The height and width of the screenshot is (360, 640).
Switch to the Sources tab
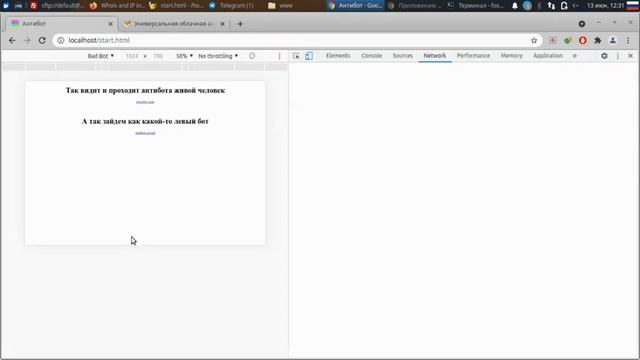[402, 56]
